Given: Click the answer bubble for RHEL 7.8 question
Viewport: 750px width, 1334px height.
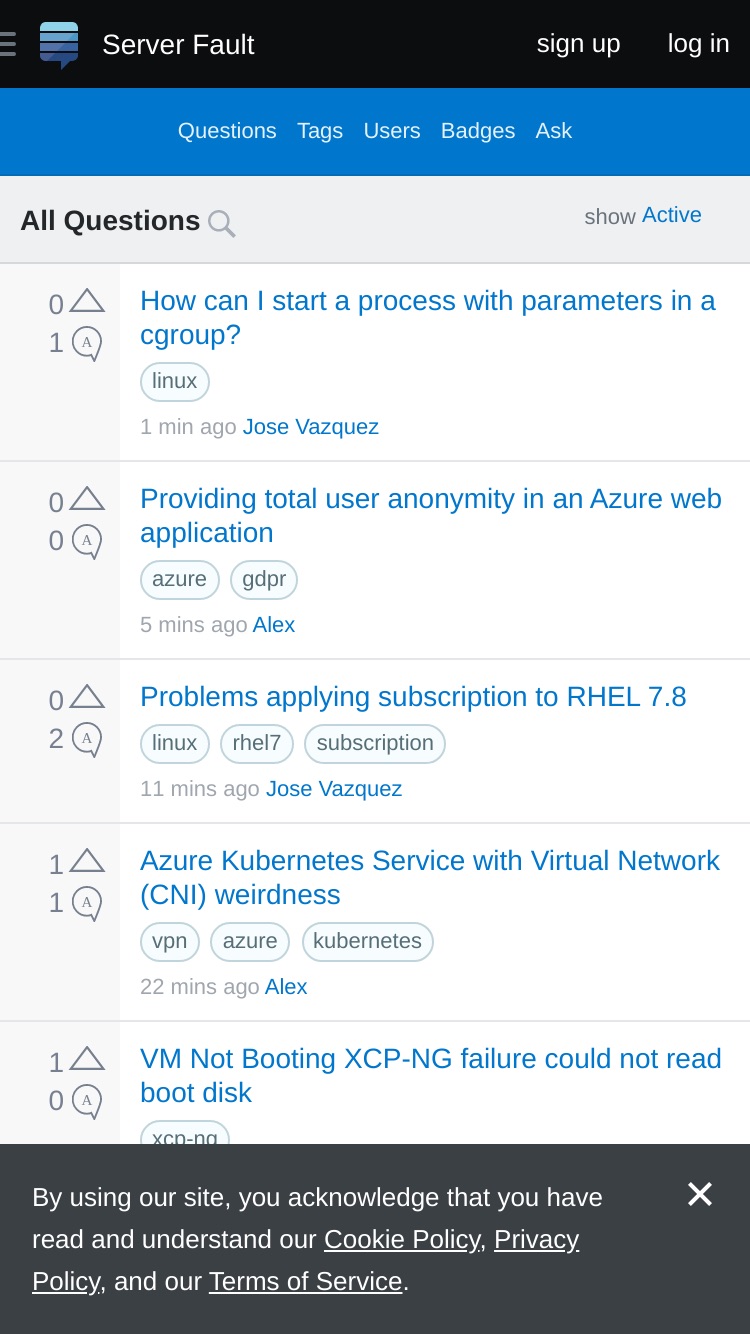Looking at the screenshot, I should 87,739.
